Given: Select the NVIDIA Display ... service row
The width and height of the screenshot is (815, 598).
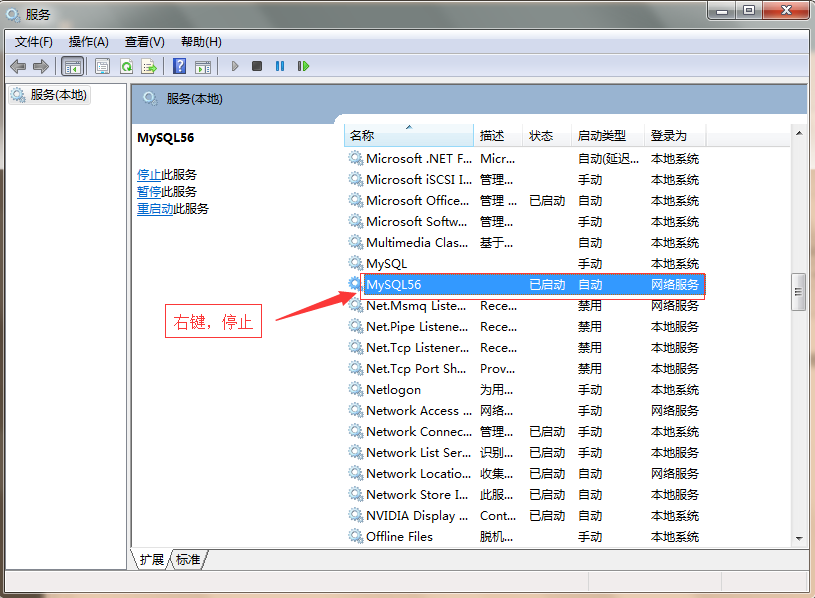Looking at the screenshot, I should pos(524,516).
